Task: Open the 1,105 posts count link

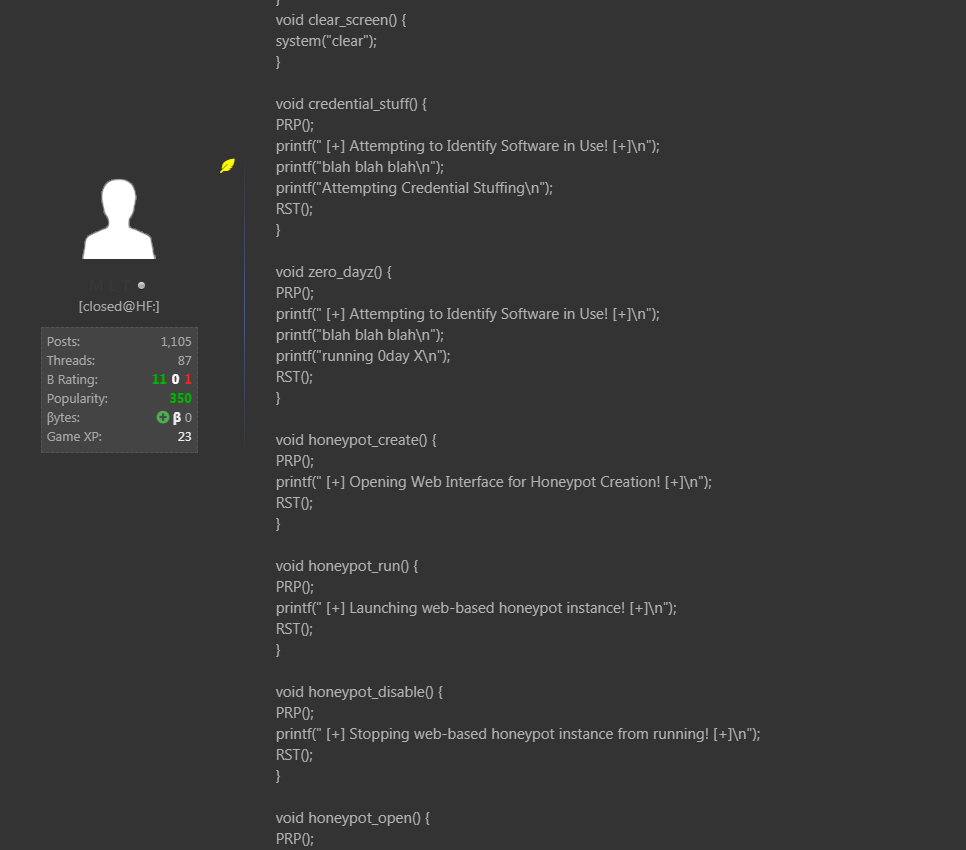Action: [176, 342]
